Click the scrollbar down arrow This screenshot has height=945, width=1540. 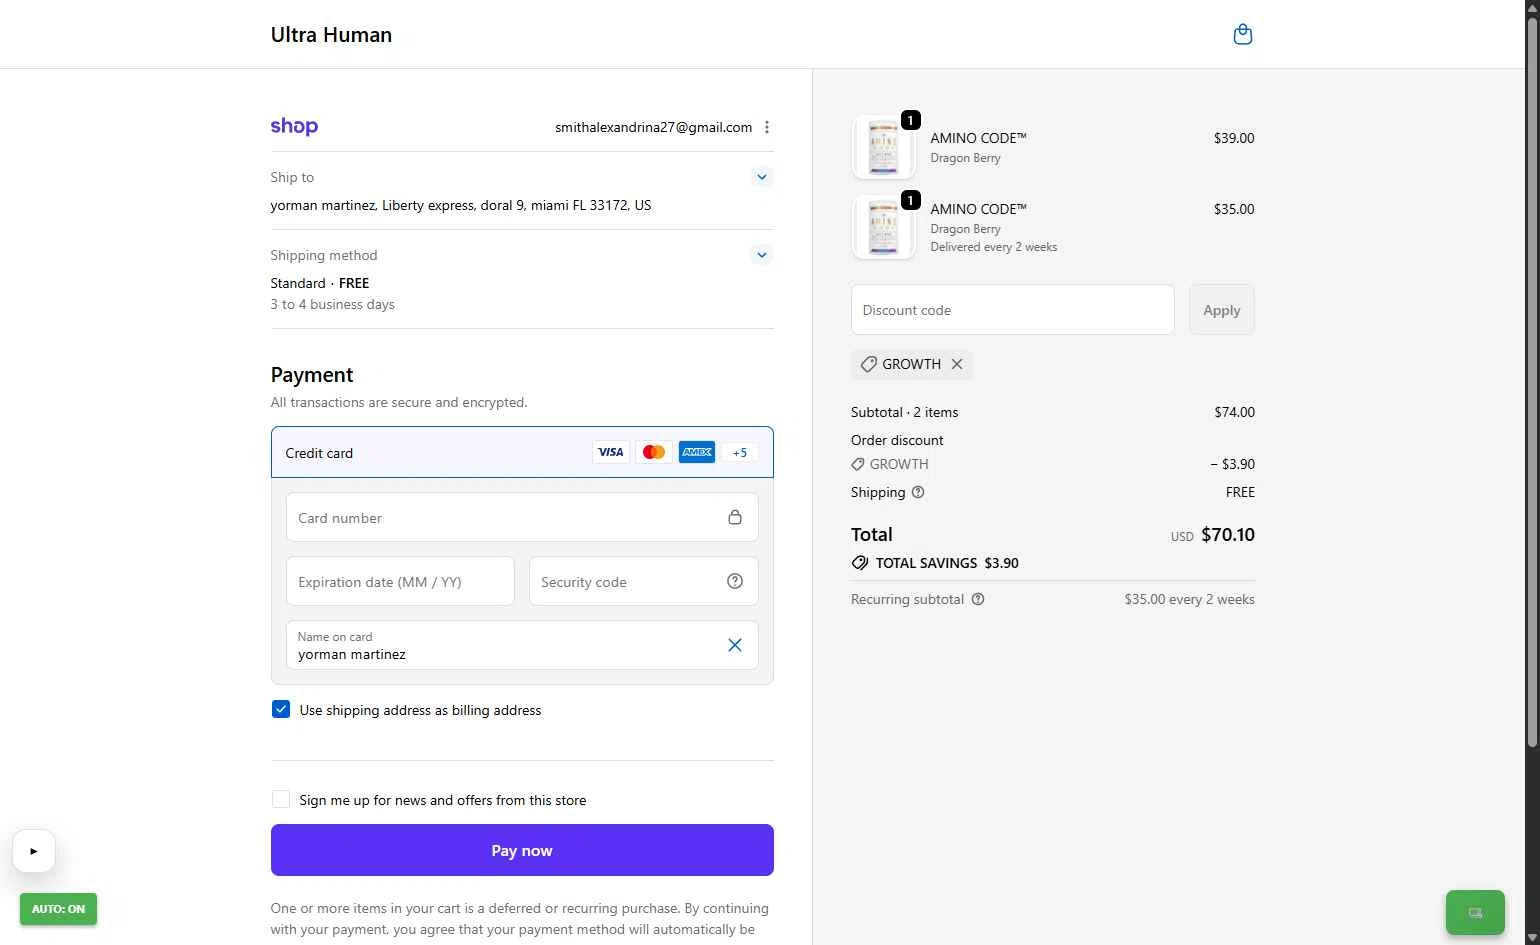tap(1532, 937)
